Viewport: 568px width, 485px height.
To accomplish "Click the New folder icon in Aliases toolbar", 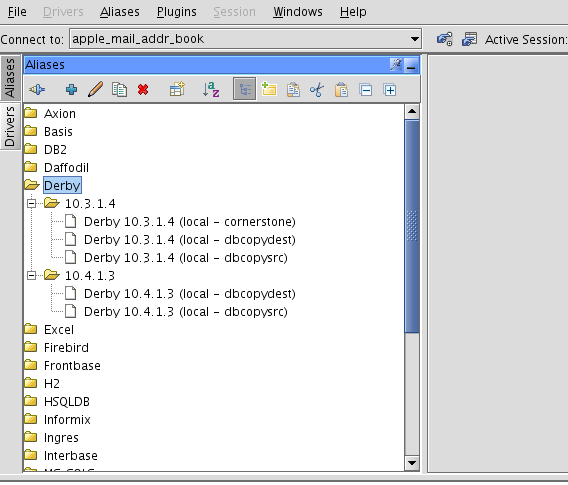I will (x=269, y=89).
